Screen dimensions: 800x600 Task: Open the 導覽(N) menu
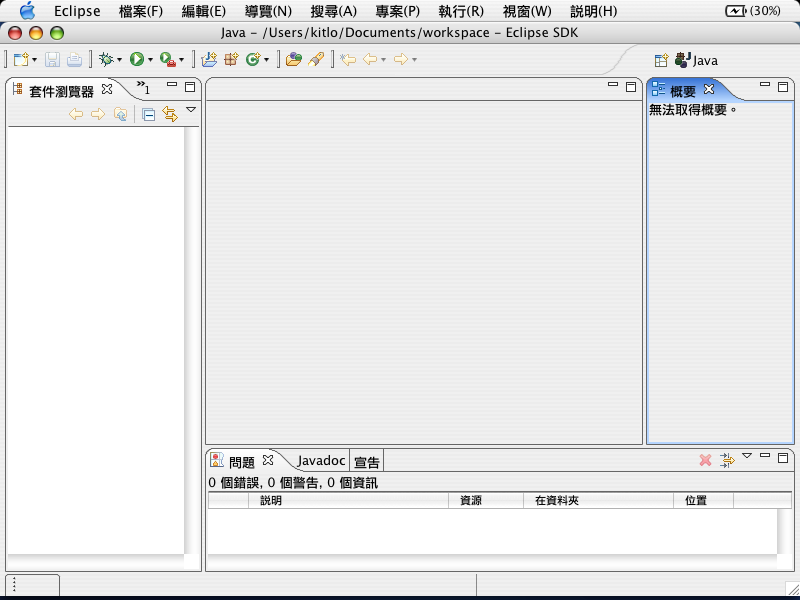pos(268,11)
